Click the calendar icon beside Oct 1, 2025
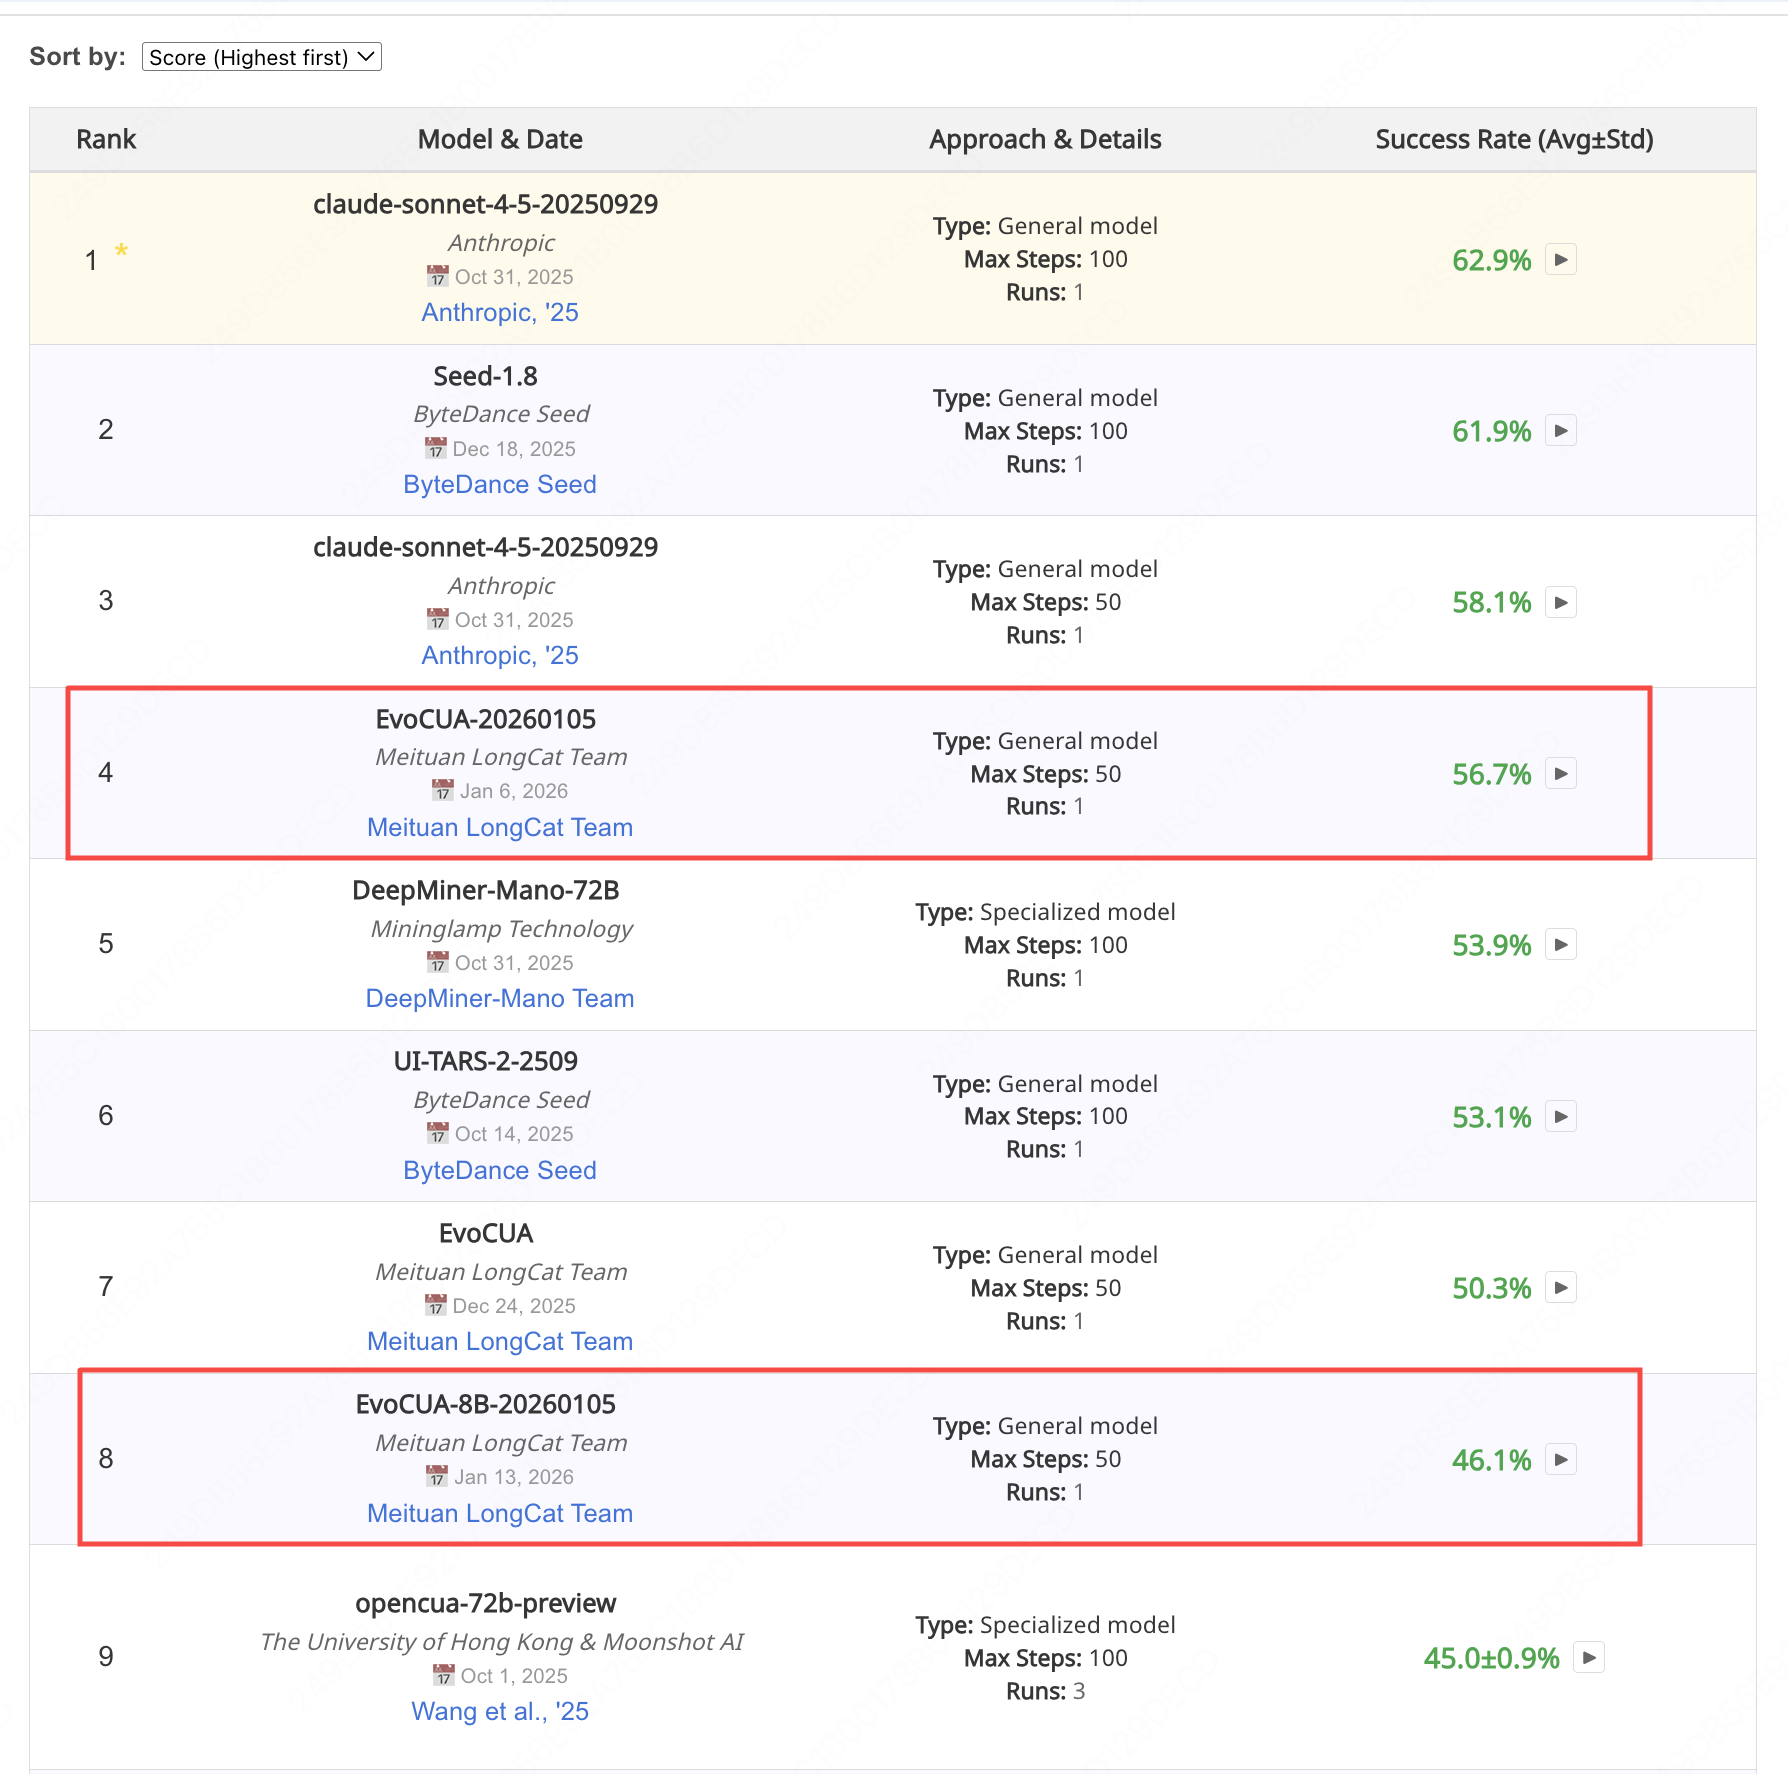 444,1675
